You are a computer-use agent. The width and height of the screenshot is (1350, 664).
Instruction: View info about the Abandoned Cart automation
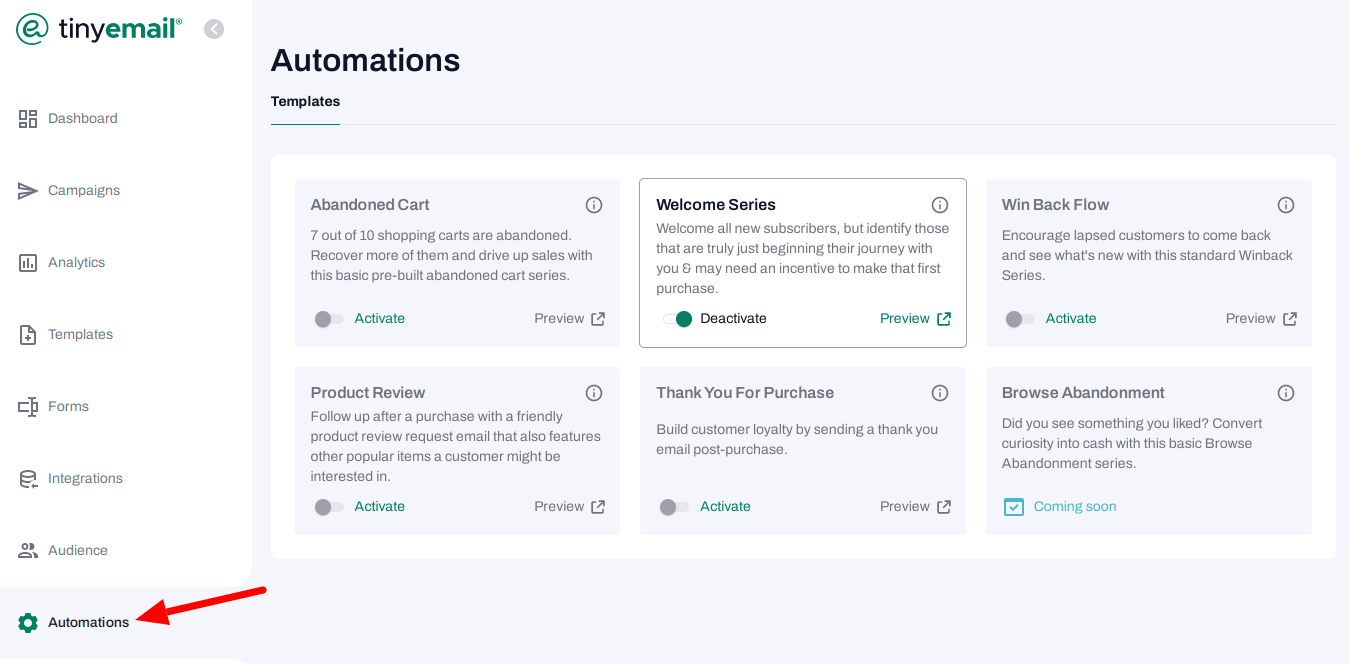click(593, 204)
